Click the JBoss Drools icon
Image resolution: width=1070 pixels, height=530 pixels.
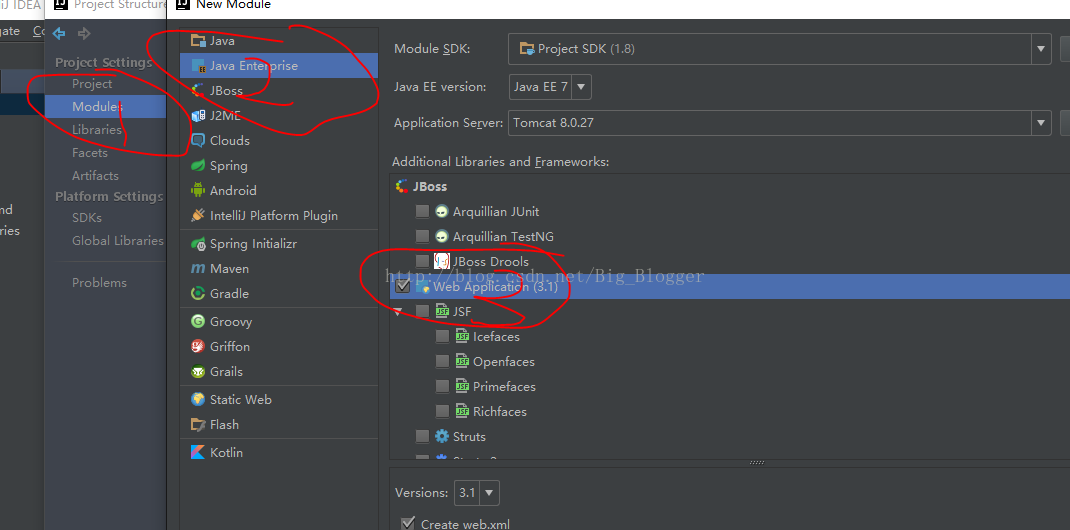pyautogui.click(x=442, y=261)
